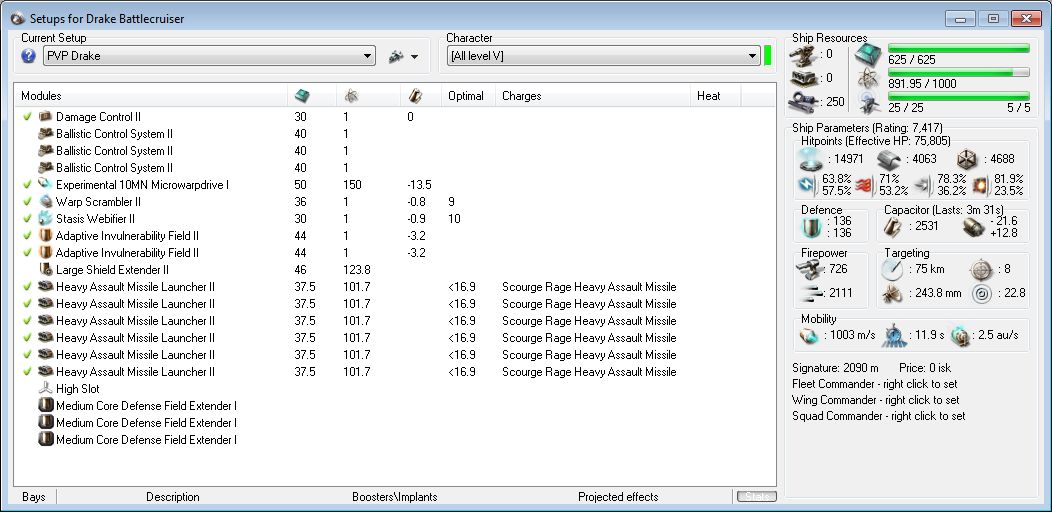Open the Current Setup dropdown (PVP Drake)
The image size is (1052, 512).
[209, 56]
